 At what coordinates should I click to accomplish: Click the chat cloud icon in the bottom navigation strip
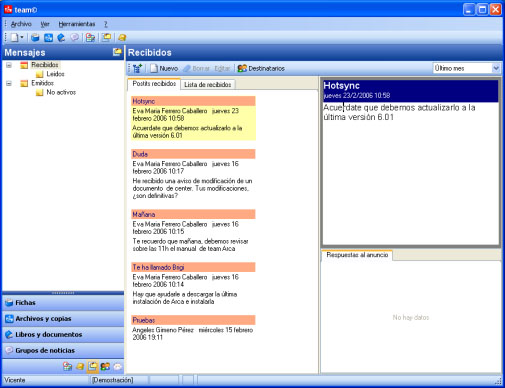coord(118,367)
